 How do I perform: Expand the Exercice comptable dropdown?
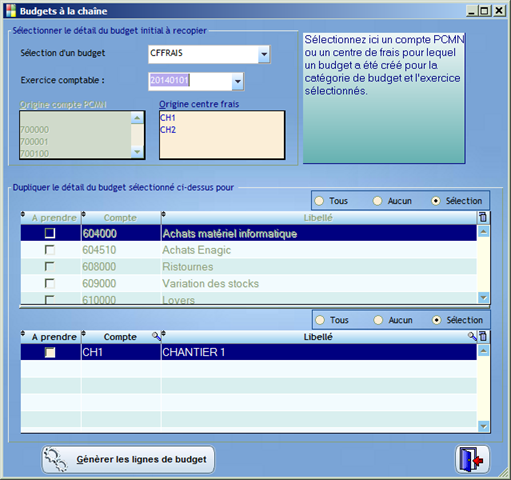(238, 81)
